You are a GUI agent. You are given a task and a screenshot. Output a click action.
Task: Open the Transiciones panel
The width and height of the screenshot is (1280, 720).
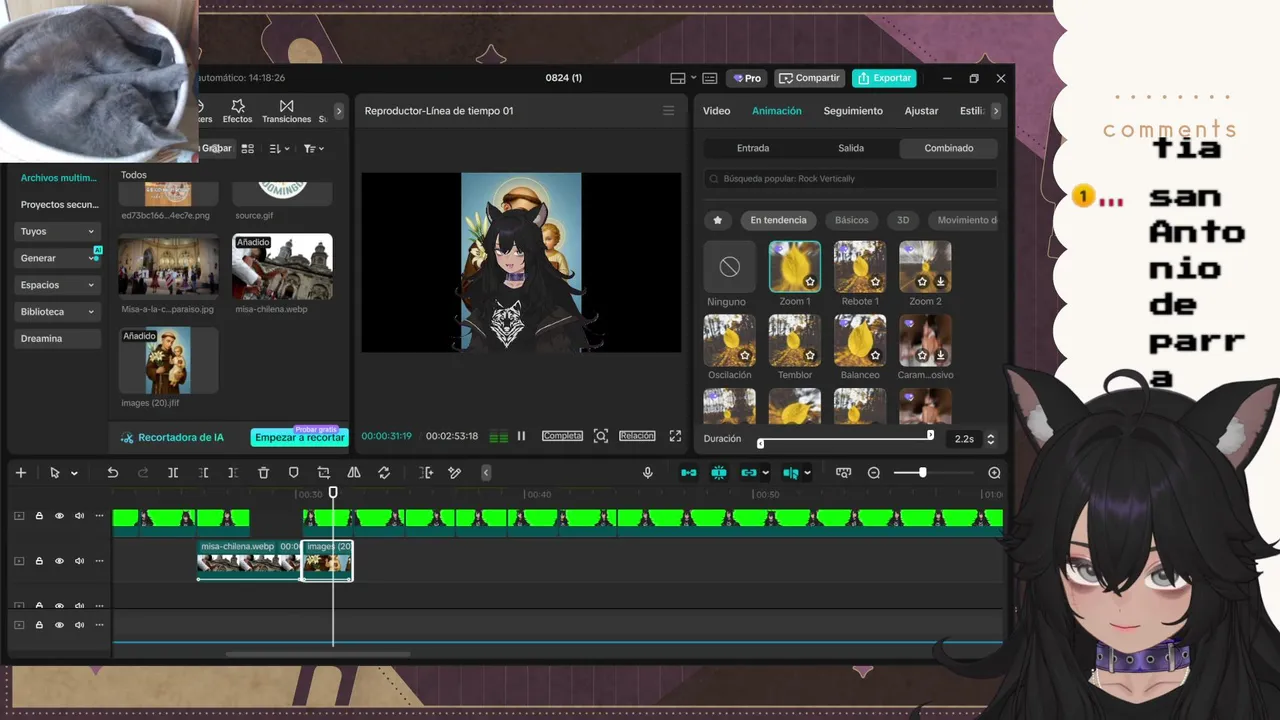point(286,110)
